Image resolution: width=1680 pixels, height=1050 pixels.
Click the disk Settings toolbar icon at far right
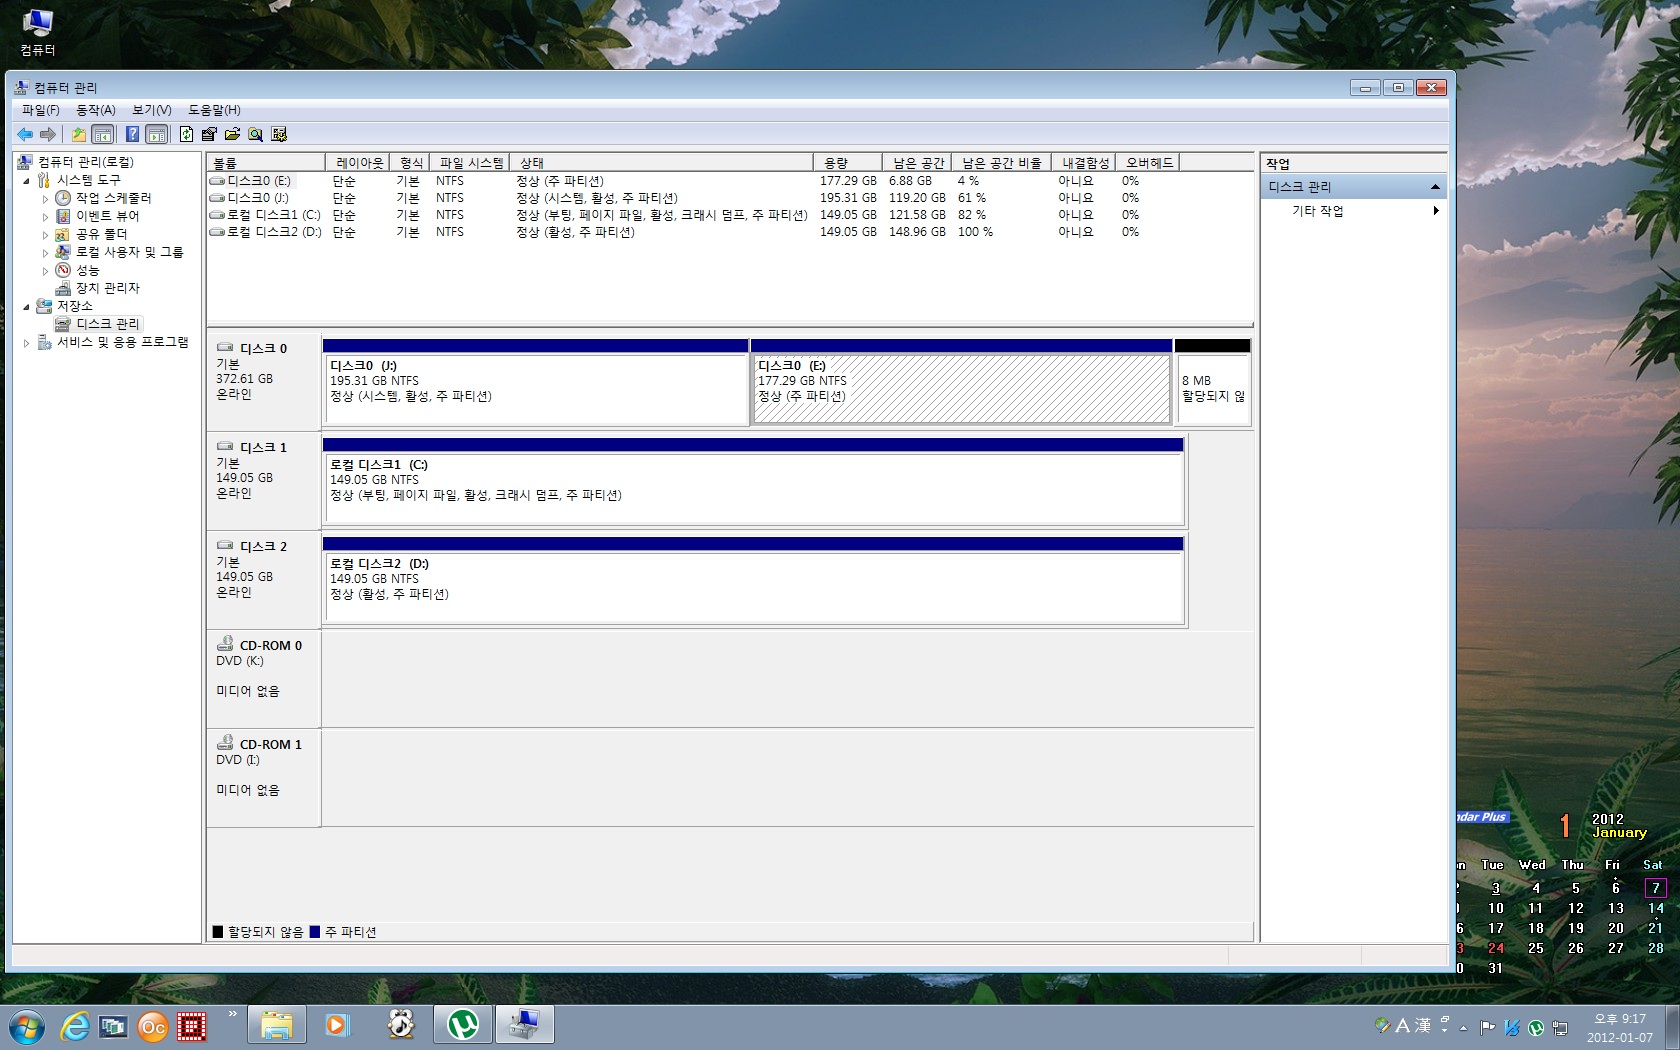279,134
